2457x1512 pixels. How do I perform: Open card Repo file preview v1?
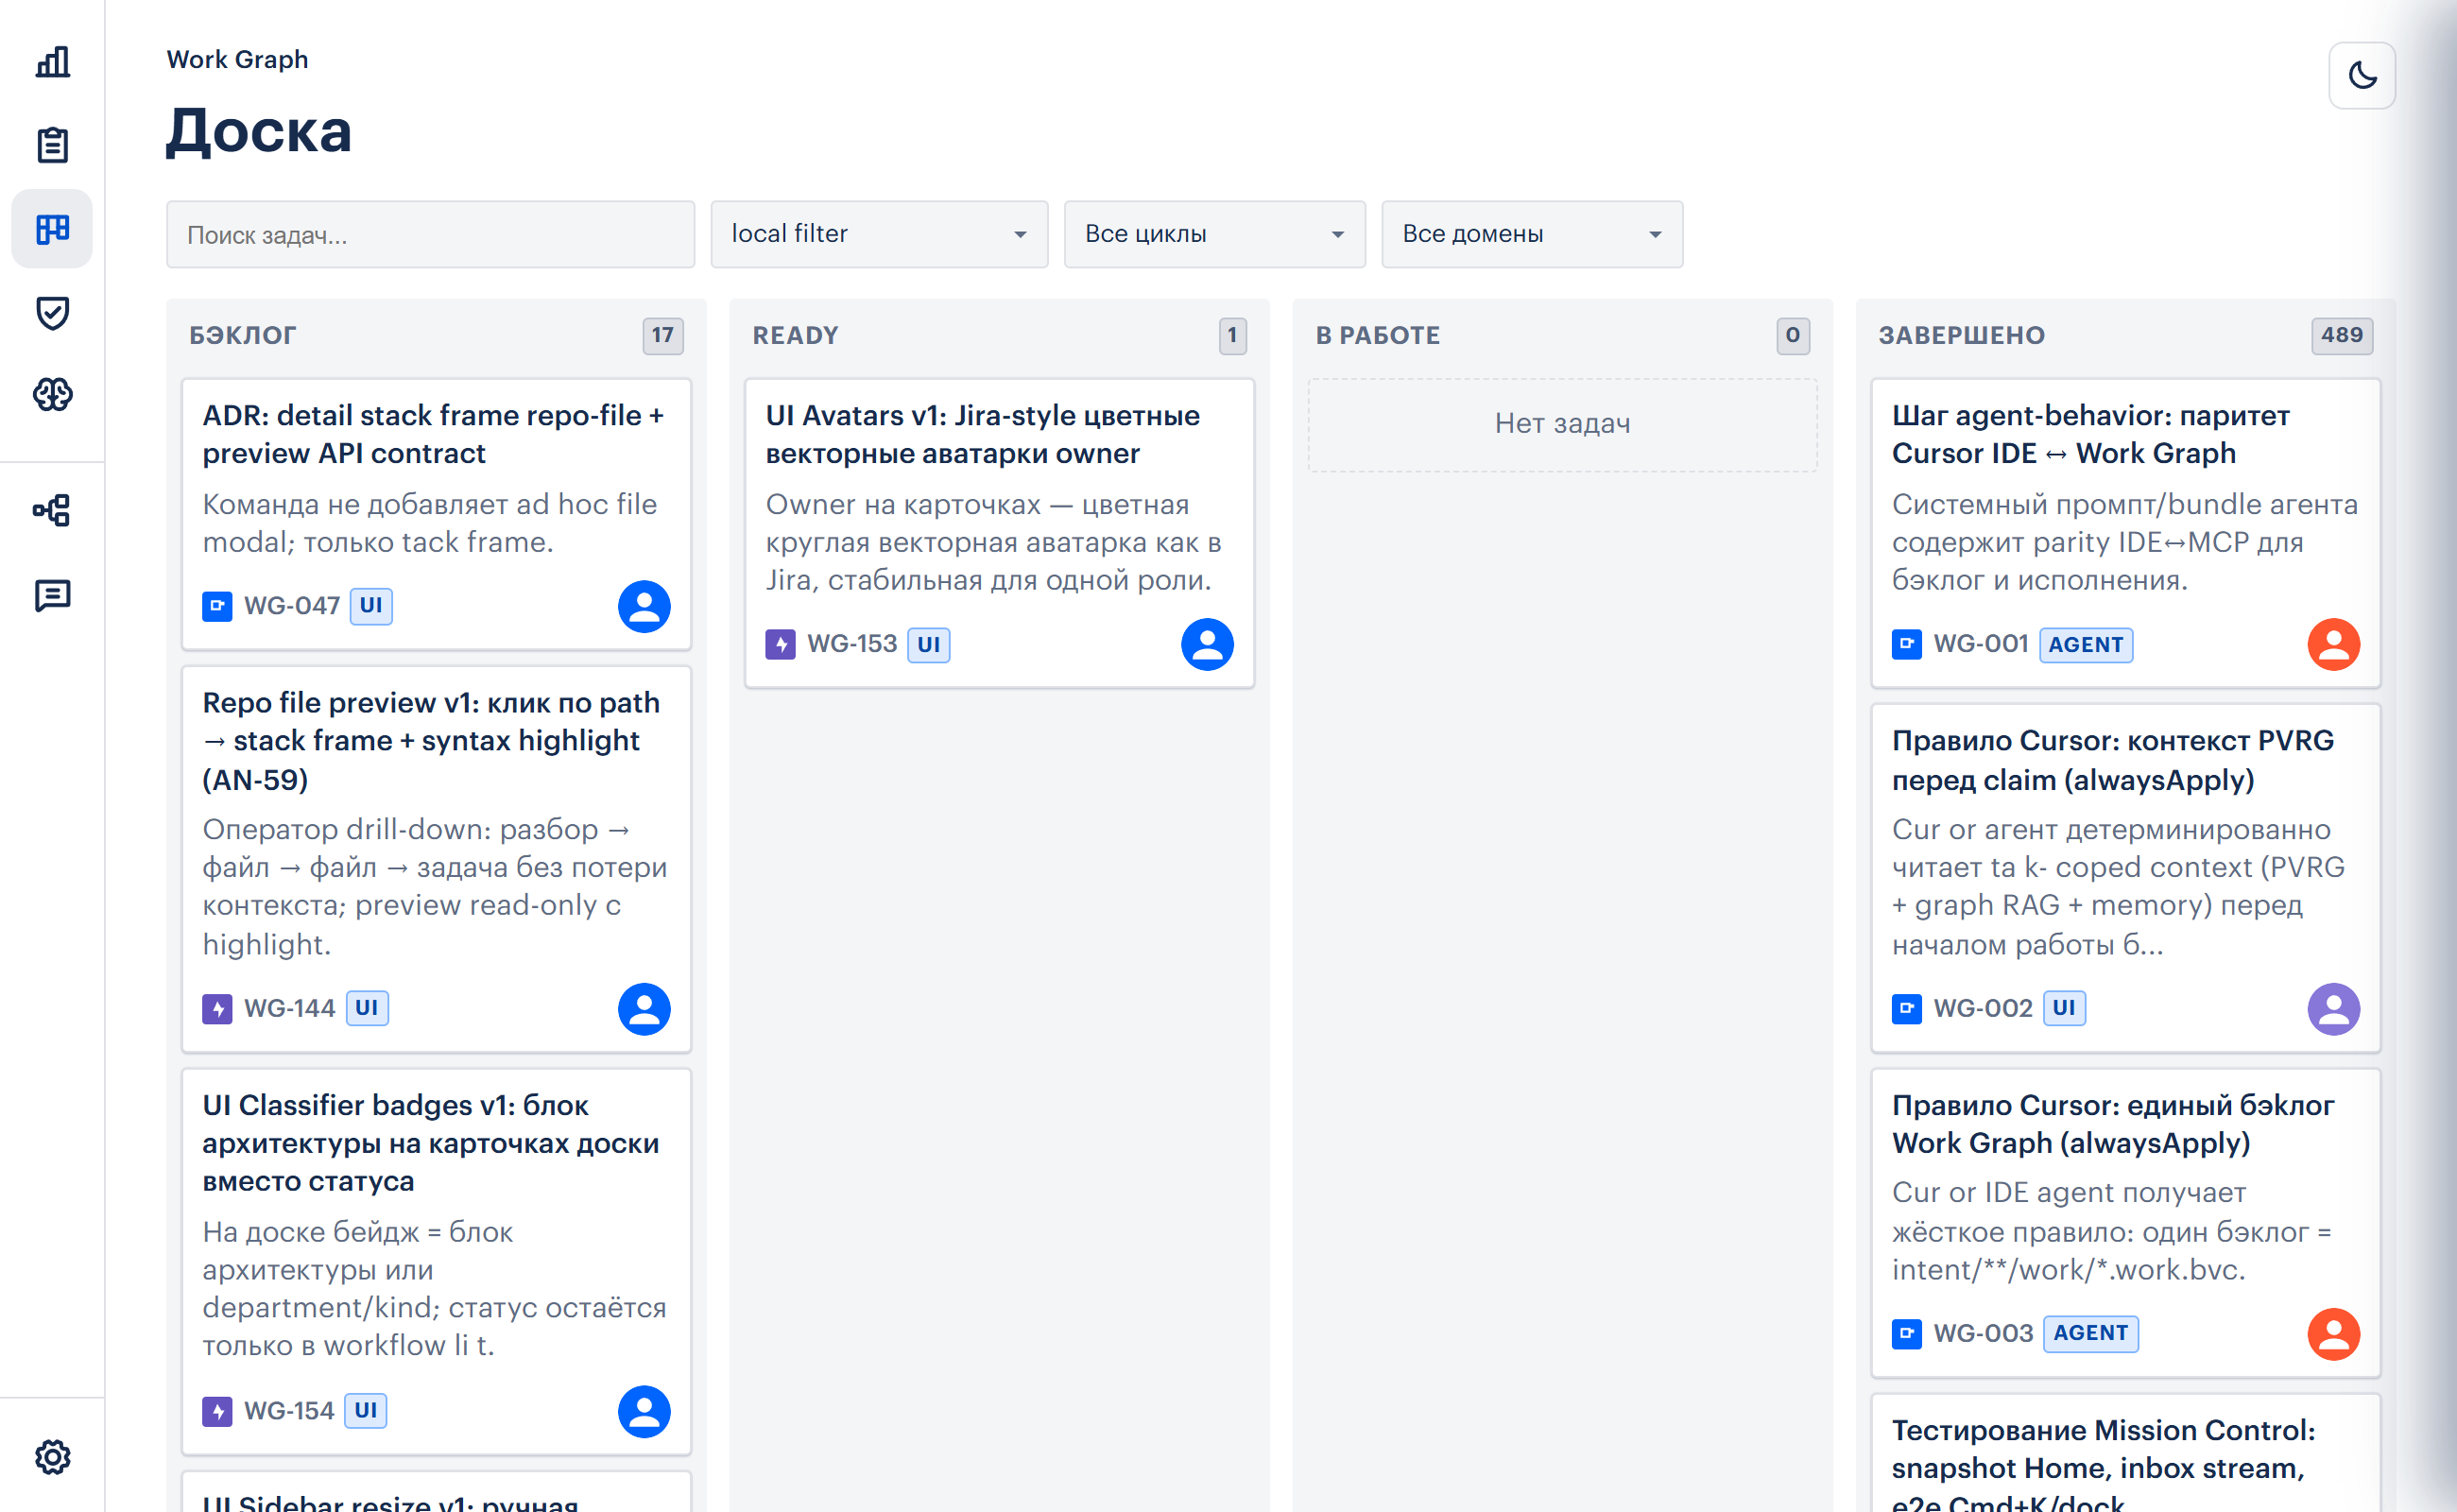(436, 859)
